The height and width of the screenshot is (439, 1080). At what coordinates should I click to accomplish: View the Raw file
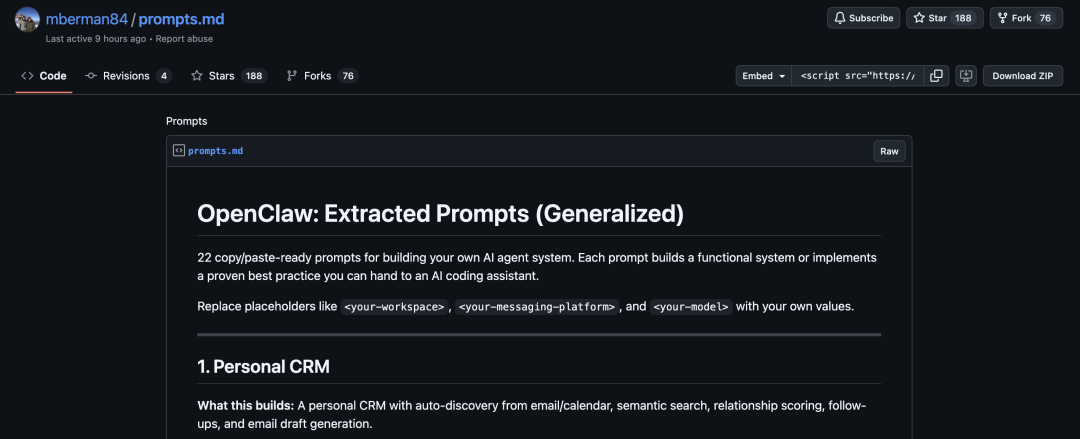[889, 151]
